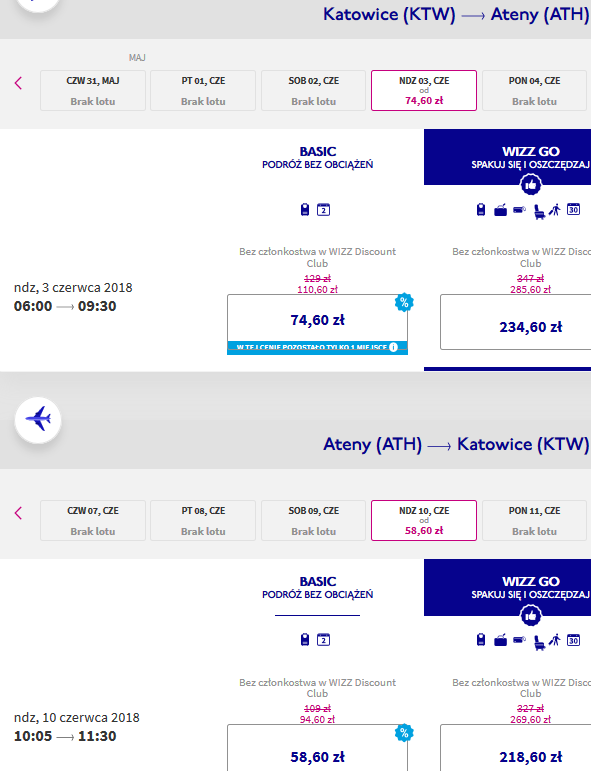
Task: Click the luggage icon under return BASIC fare
Action: [x=305, y=640]
